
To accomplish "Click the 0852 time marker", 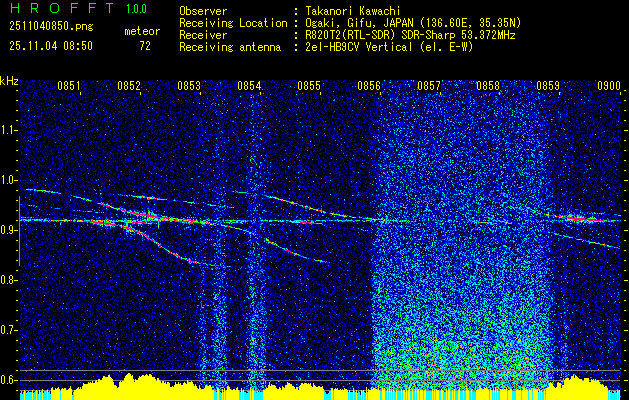I will pos(129,86).
